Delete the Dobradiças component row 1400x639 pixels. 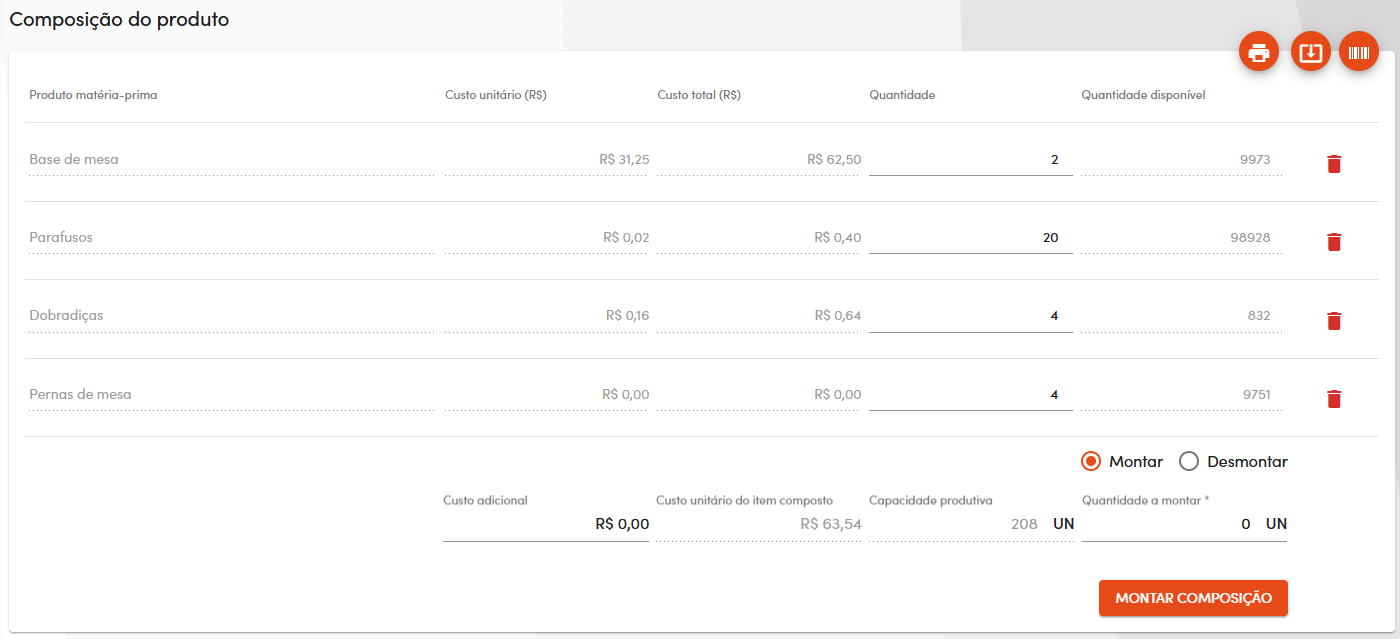coord(1333,321)
